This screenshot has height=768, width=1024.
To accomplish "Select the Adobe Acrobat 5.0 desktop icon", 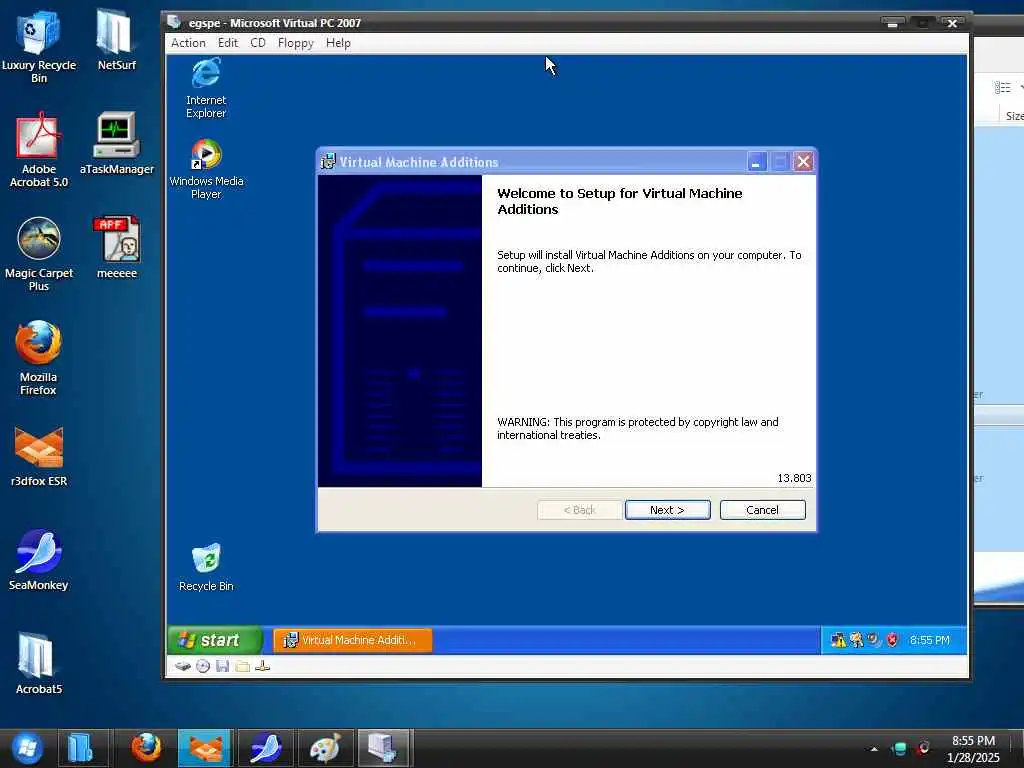I will pos(39,150).
